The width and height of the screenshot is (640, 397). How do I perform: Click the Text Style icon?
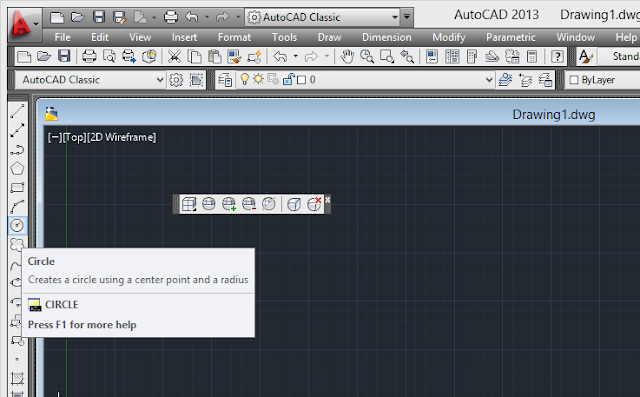(586, 56)
